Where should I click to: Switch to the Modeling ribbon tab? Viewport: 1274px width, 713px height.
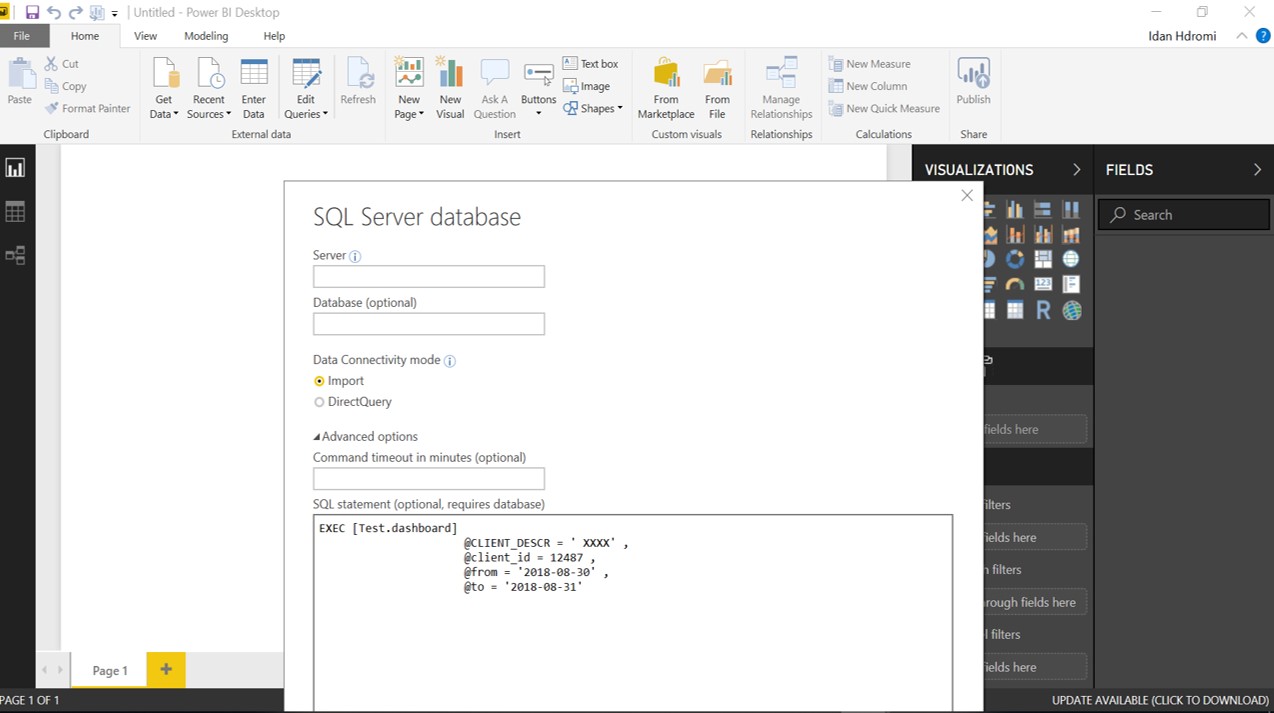click(x=206, y=36)
